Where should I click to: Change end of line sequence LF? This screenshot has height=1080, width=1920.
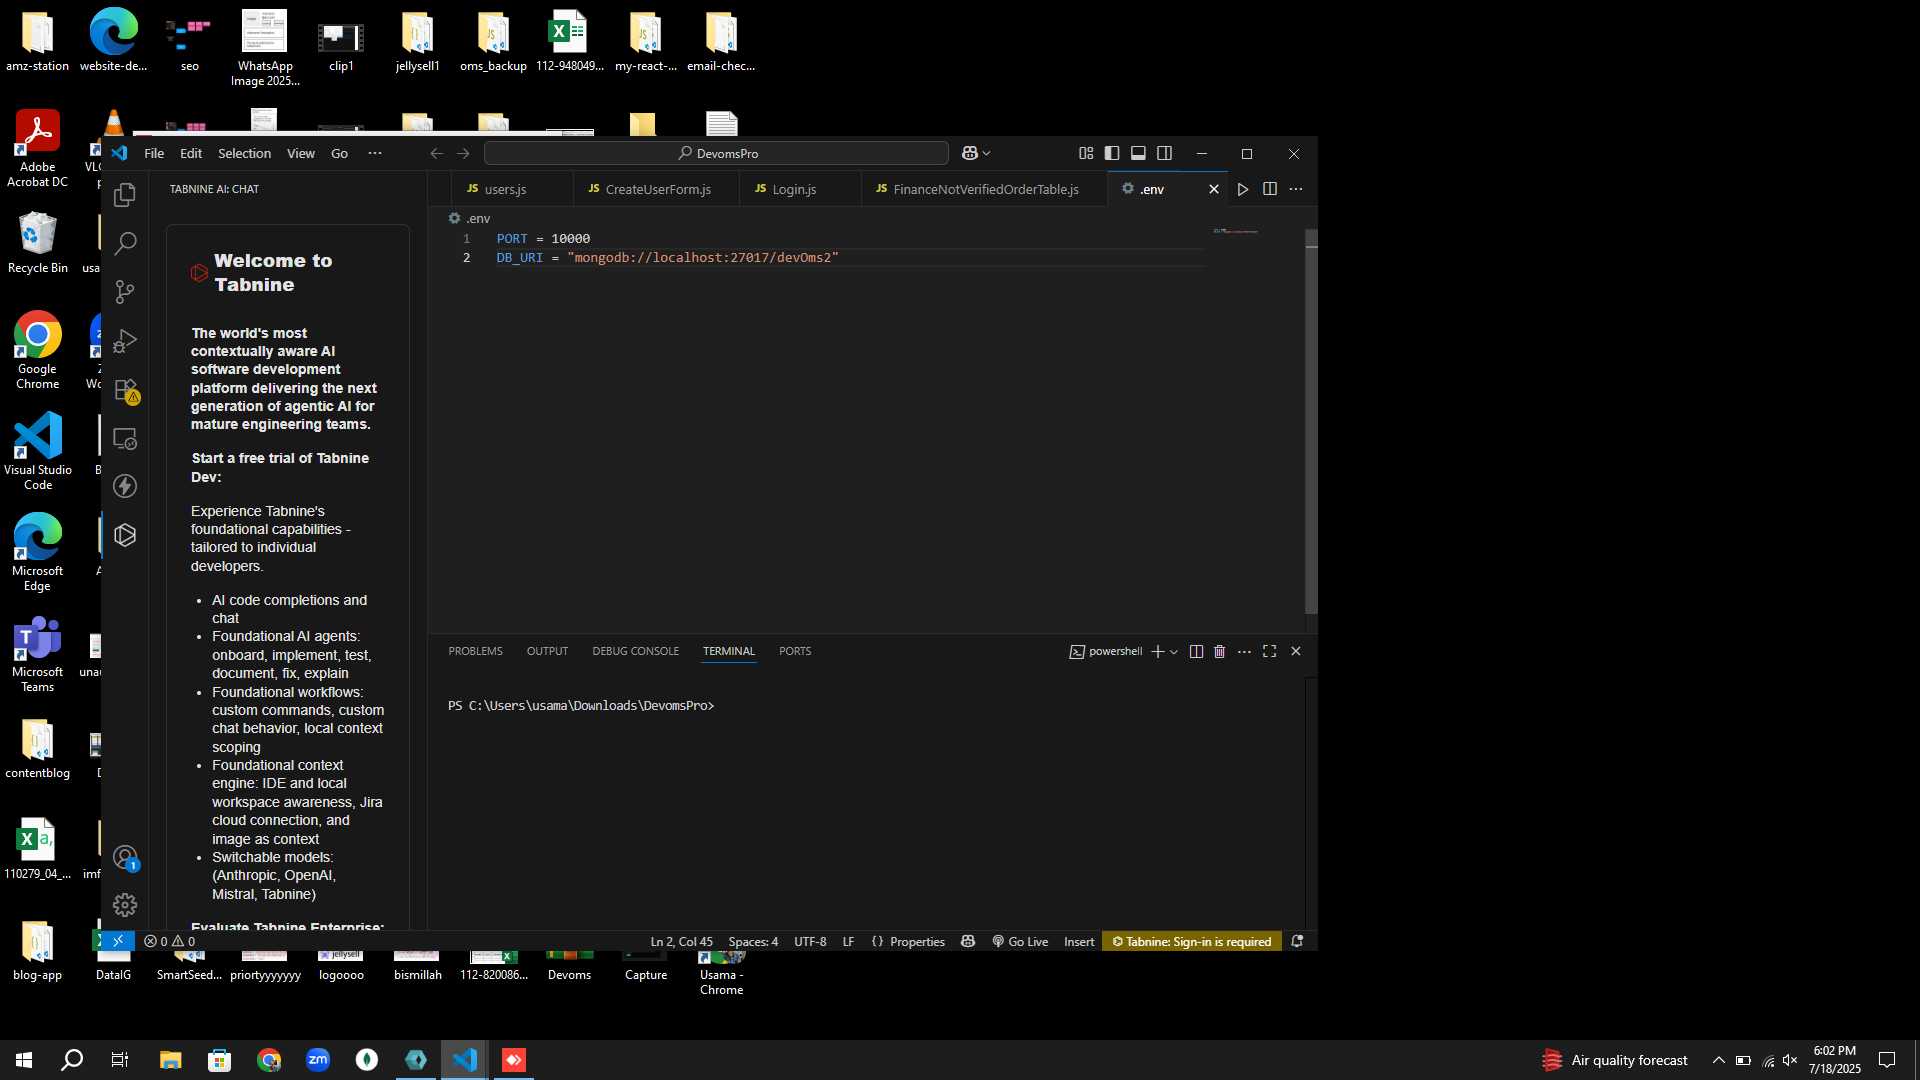click(848, 941)
